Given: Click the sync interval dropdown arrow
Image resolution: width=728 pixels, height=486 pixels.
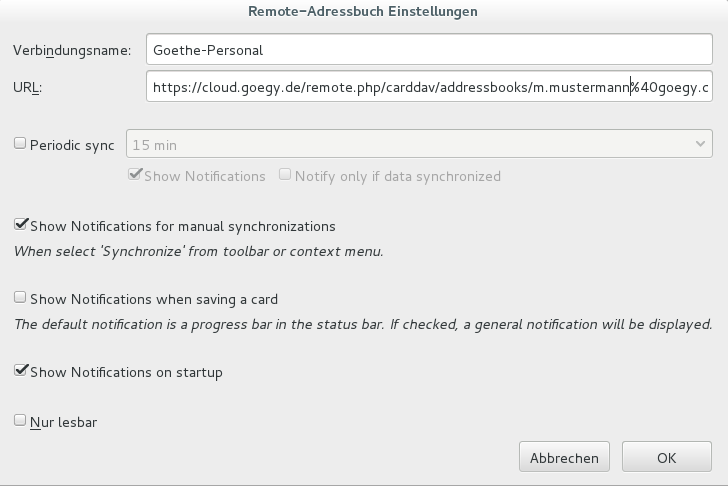Looking at the screenshot, I should [x=702, y=145].
